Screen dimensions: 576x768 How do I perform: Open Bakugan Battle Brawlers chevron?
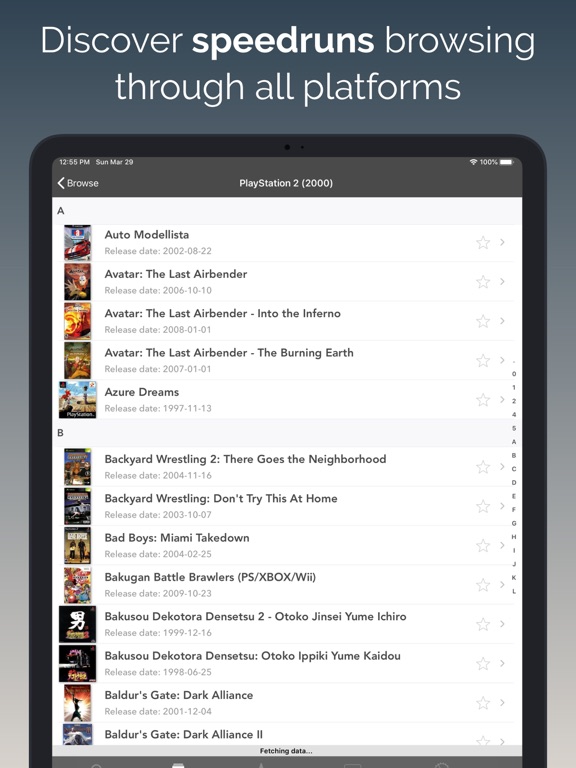(x=502, y=584)
